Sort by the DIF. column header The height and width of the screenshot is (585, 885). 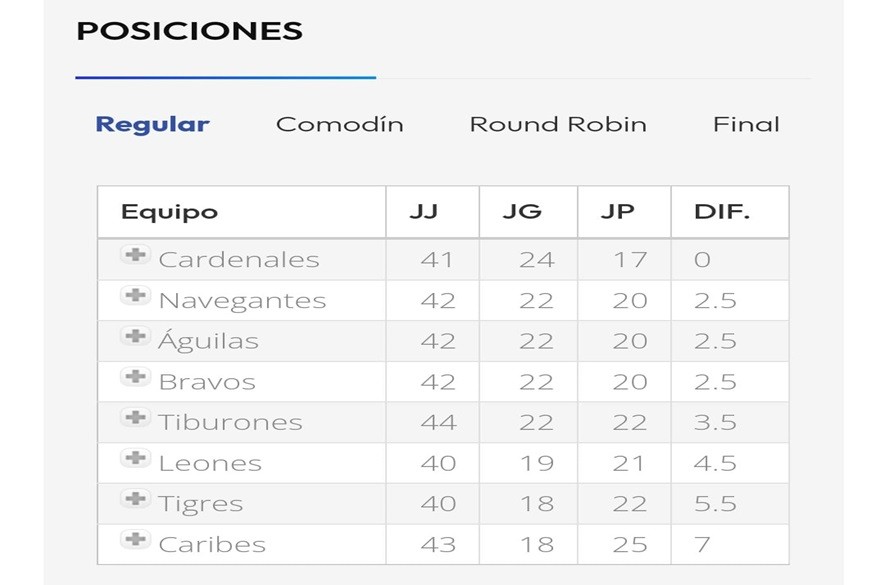tap(722, 212)
